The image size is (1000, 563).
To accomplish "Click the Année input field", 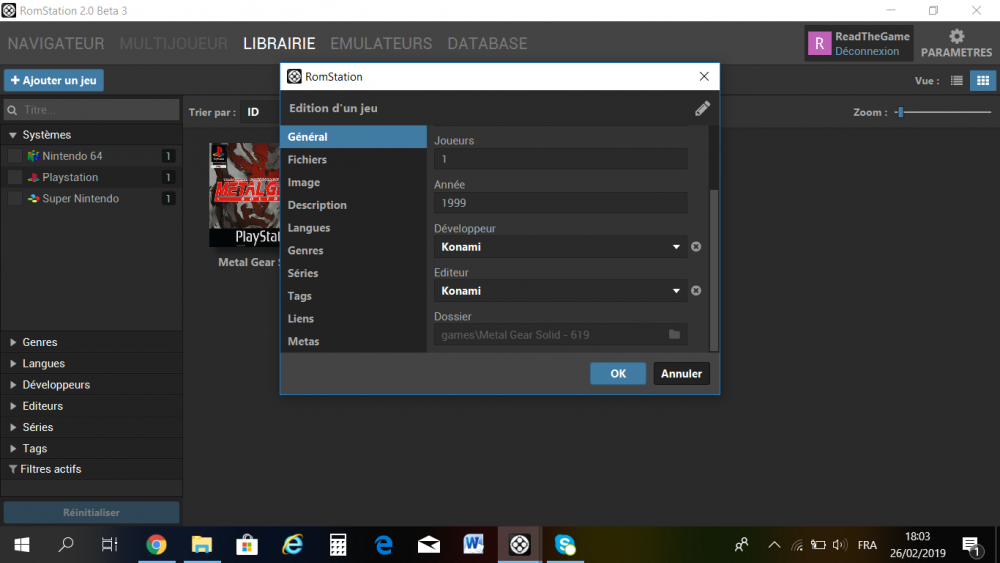I will 560,203.
